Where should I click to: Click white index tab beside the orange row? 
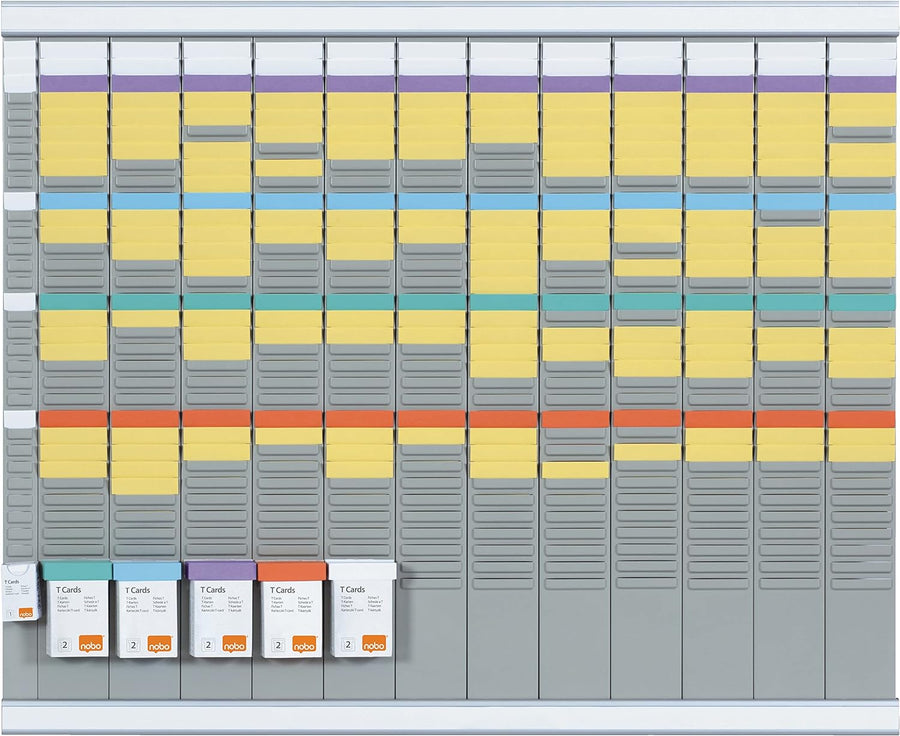coord(19,419)
